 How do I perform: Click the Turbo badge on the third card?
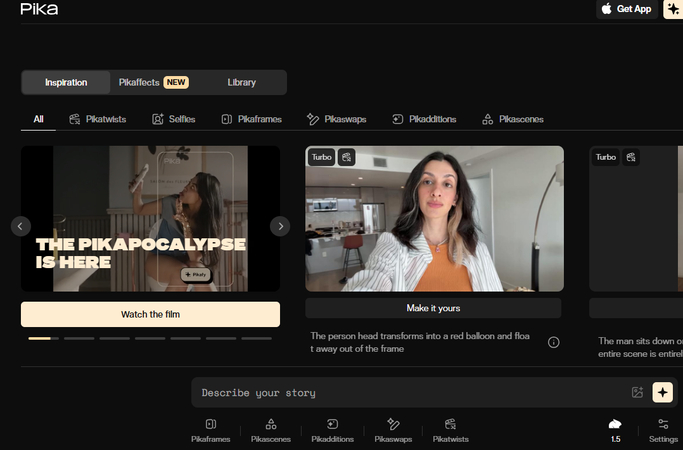[x=605, y=157]
